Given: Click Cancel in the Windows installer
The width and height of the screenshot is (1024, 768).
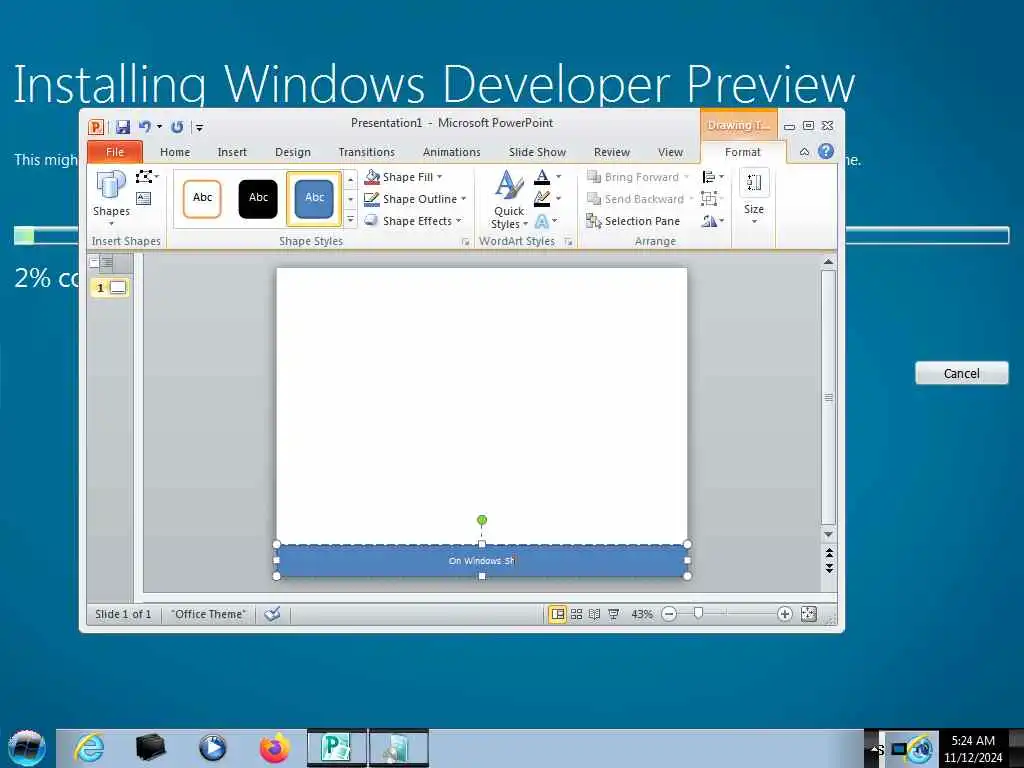Looking at the screenshot, I should point(961,374).
